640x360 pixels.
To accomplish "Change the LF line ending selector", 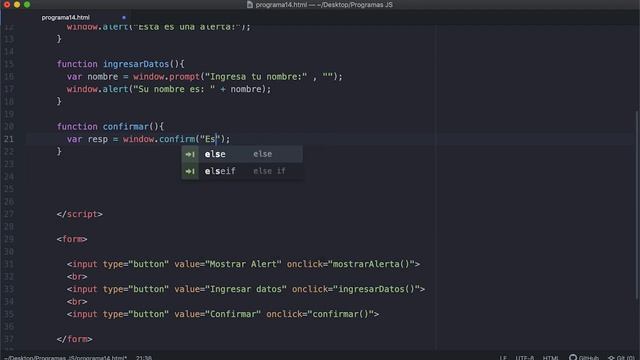I will (503, 357).
